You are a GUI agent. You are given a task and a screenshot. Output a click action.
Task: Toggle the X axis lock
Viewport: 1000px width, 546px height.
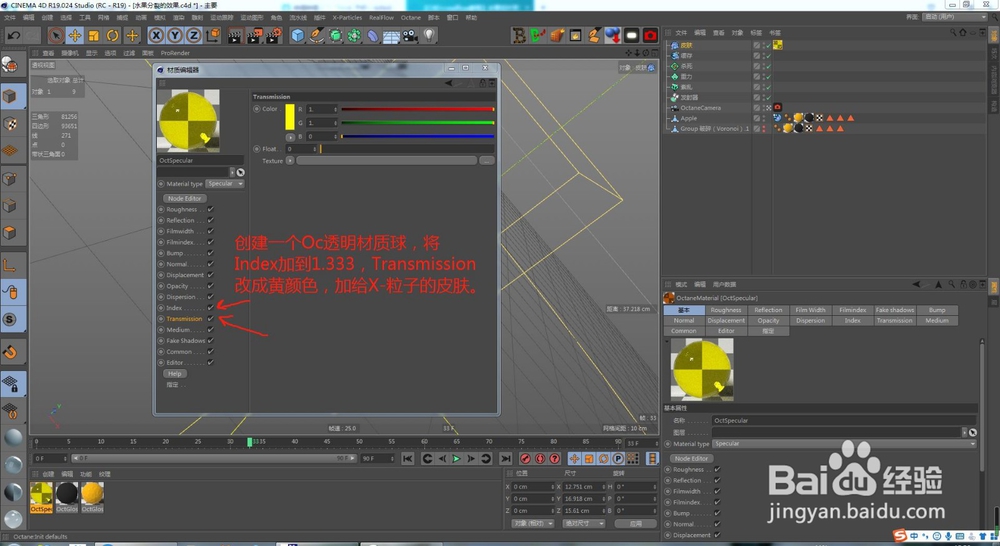tap(156, 36)
